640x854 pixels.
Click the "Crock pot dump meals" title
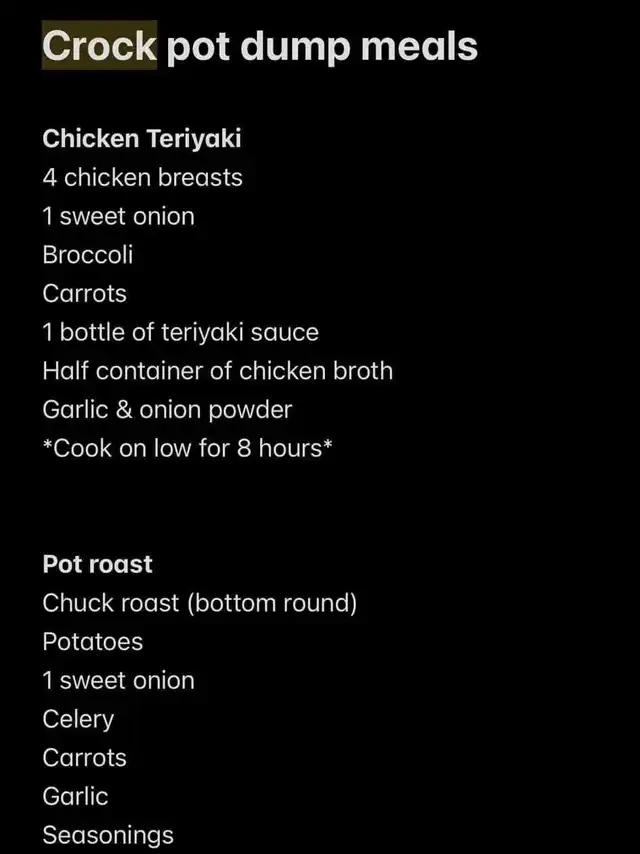tap(260, 47)
